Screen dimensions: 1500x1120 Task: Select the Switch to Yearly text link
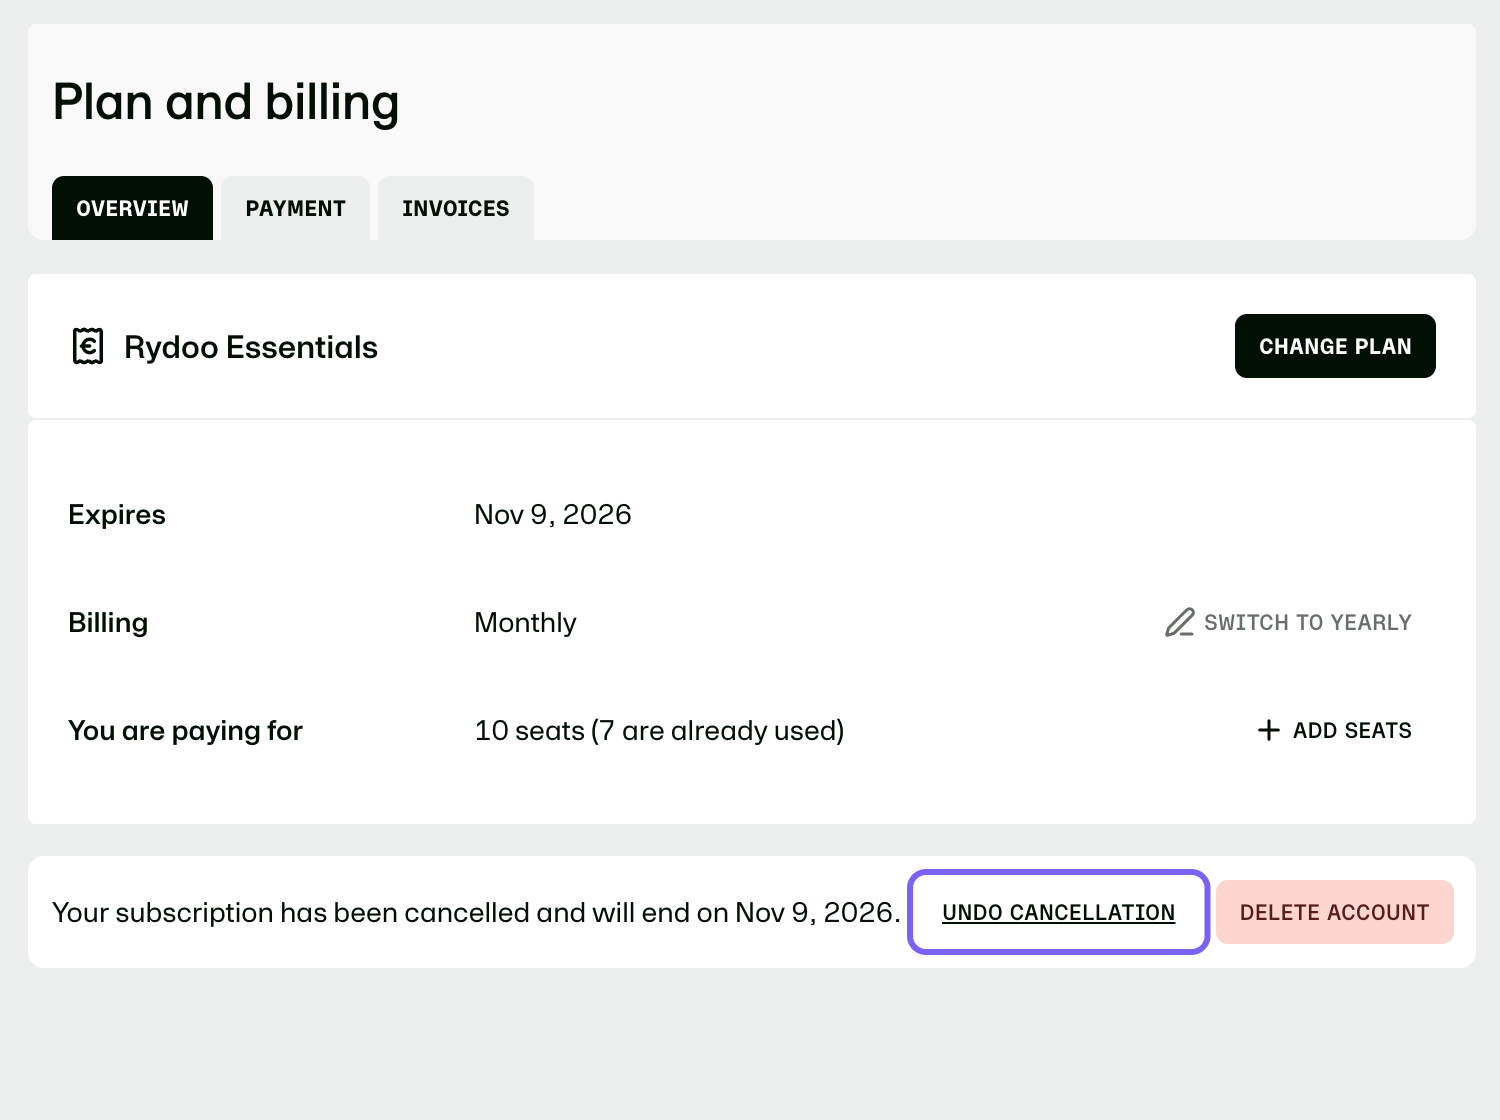point(1307,622)
